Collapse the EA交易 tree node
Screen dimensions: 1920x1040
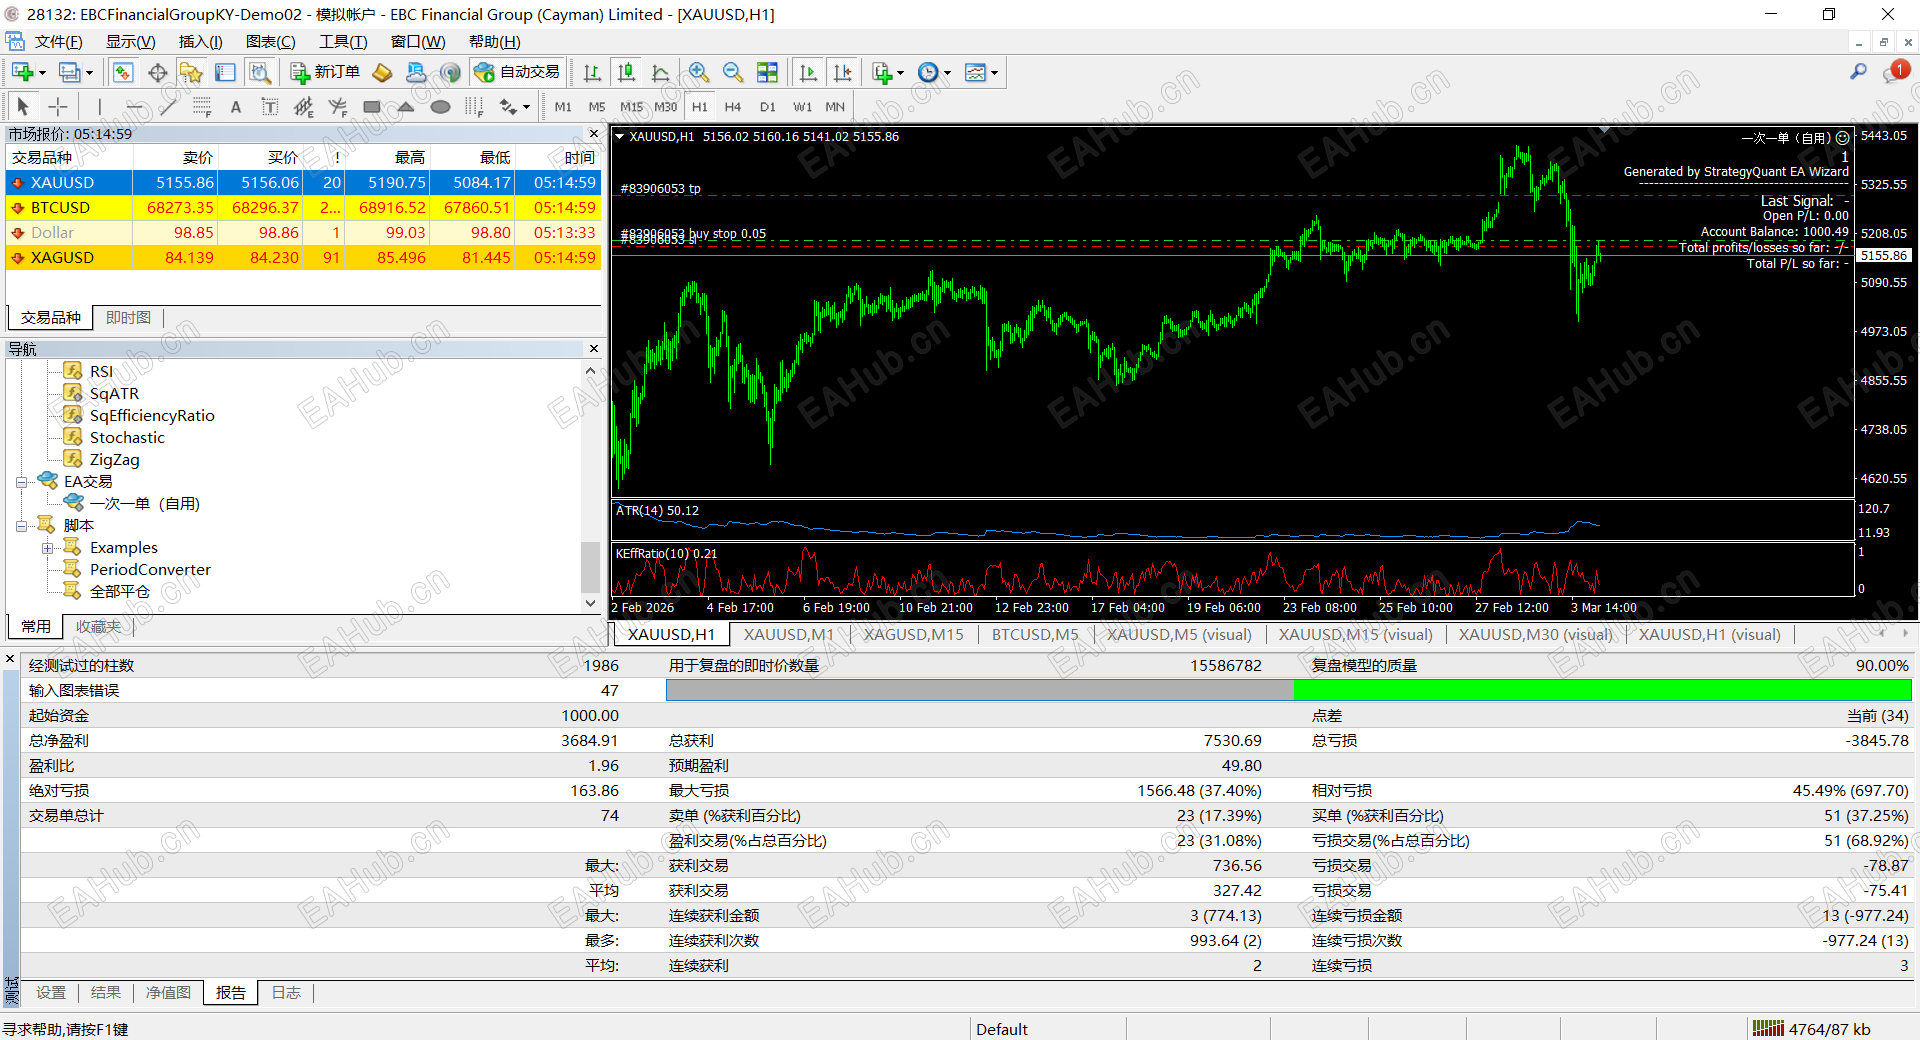click(21, 482)
